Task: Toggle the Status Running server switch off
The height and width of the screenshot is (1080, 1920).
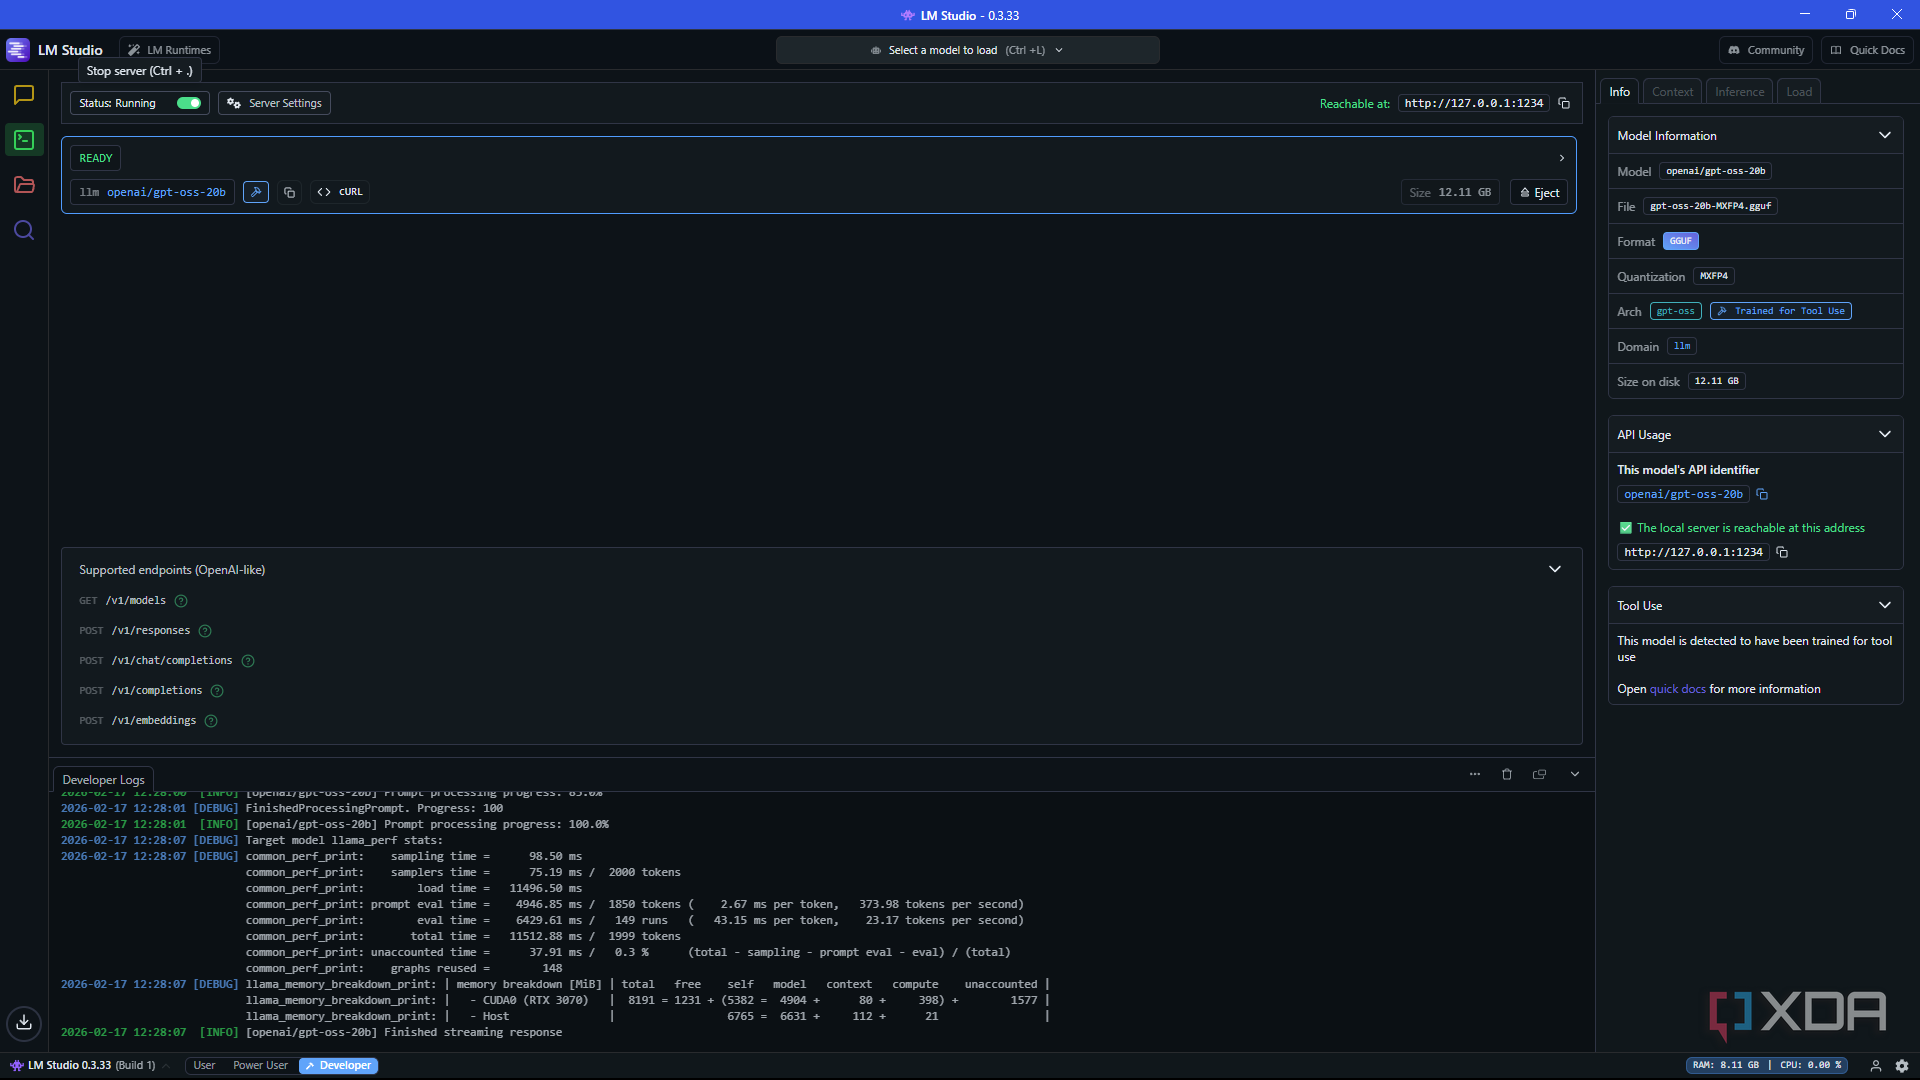Action: tap(189, 103)
